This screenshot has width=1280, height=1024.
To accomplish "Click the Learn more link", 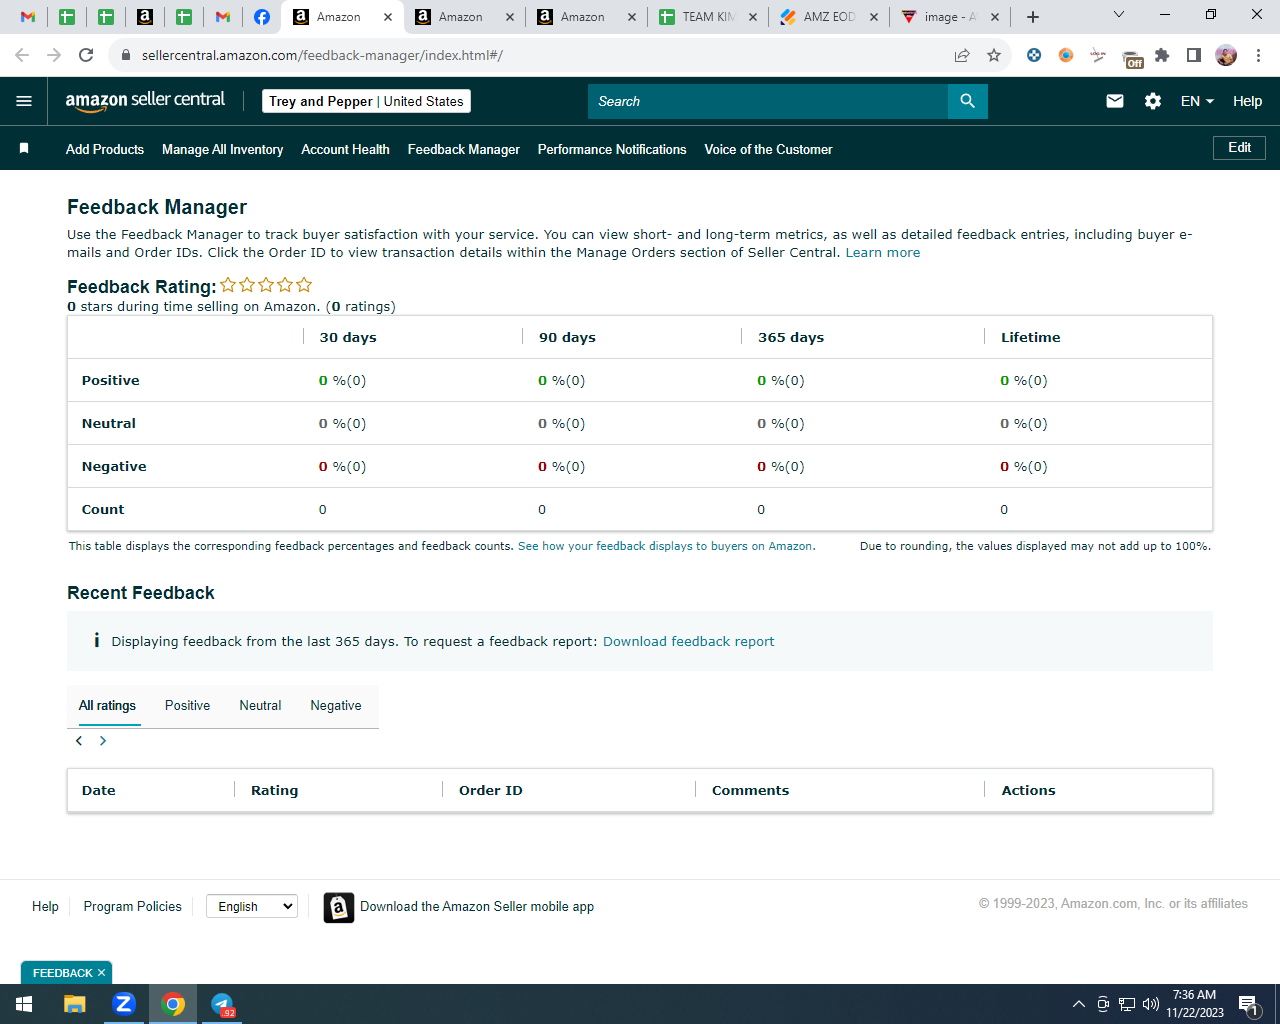I will tap(883, 252).
